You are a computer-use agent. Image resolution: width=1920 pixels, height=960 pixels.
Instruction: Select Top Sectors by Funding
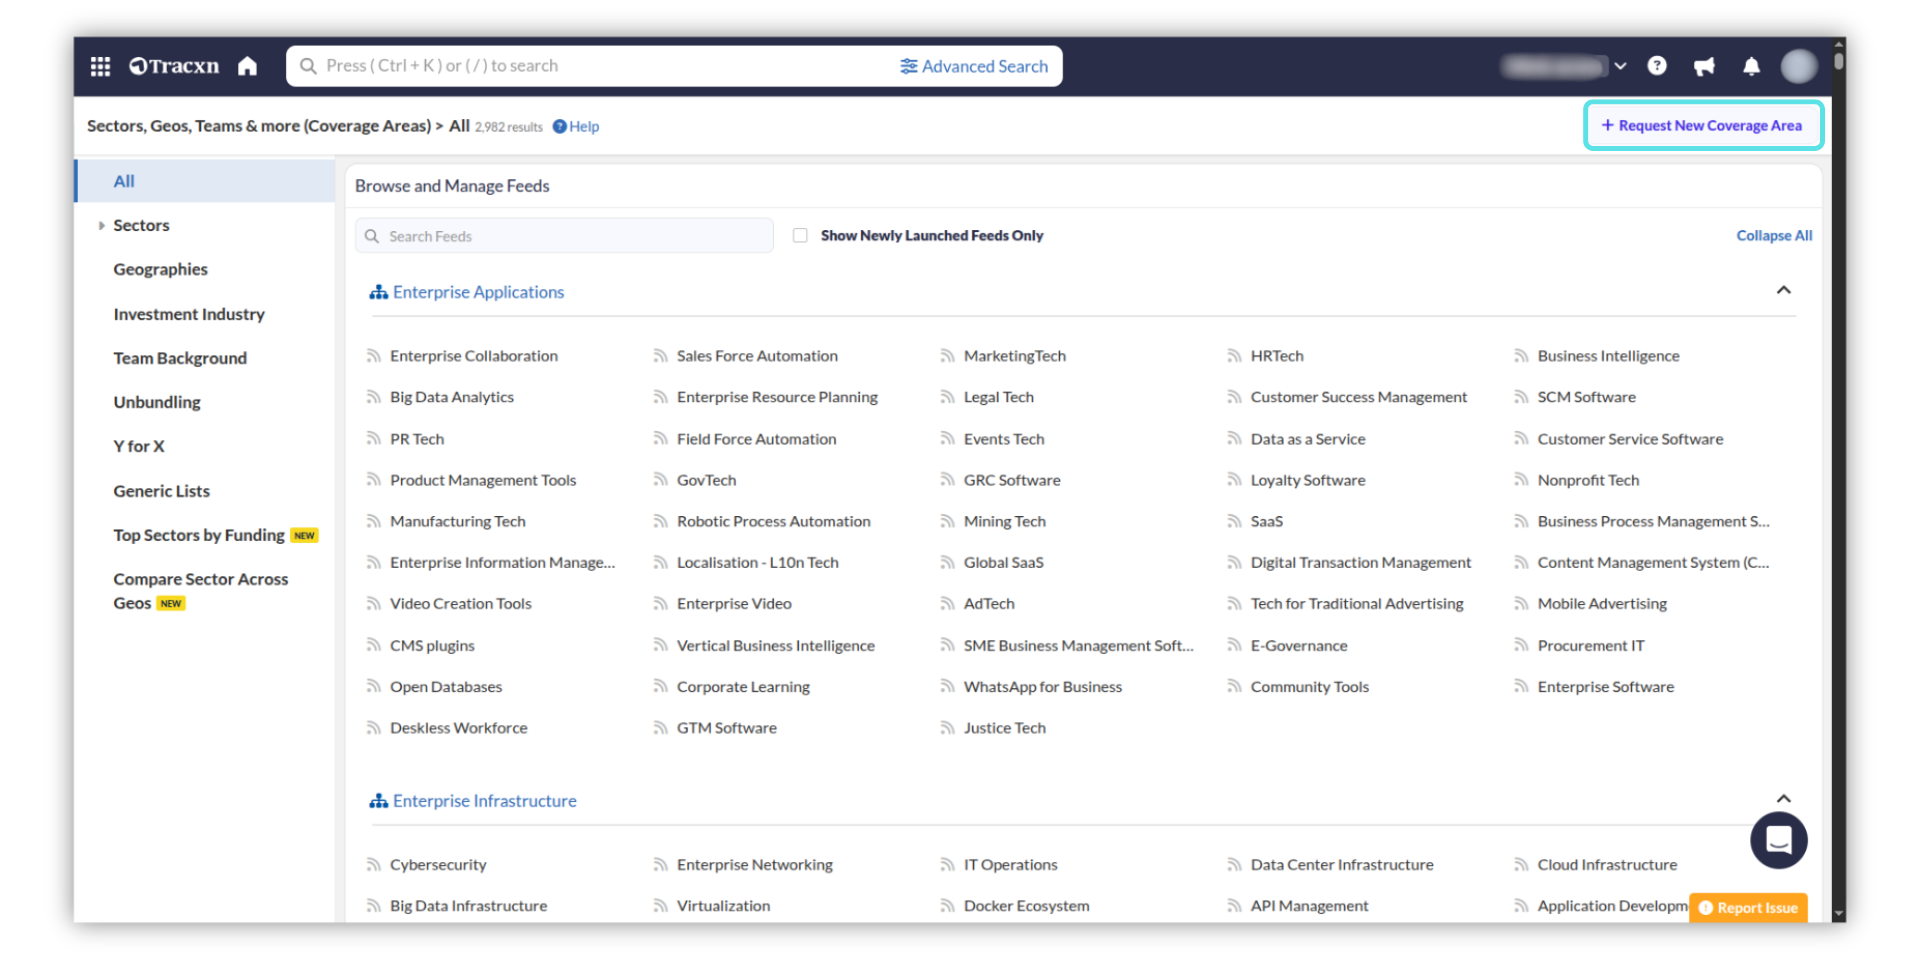pos(199,536)
